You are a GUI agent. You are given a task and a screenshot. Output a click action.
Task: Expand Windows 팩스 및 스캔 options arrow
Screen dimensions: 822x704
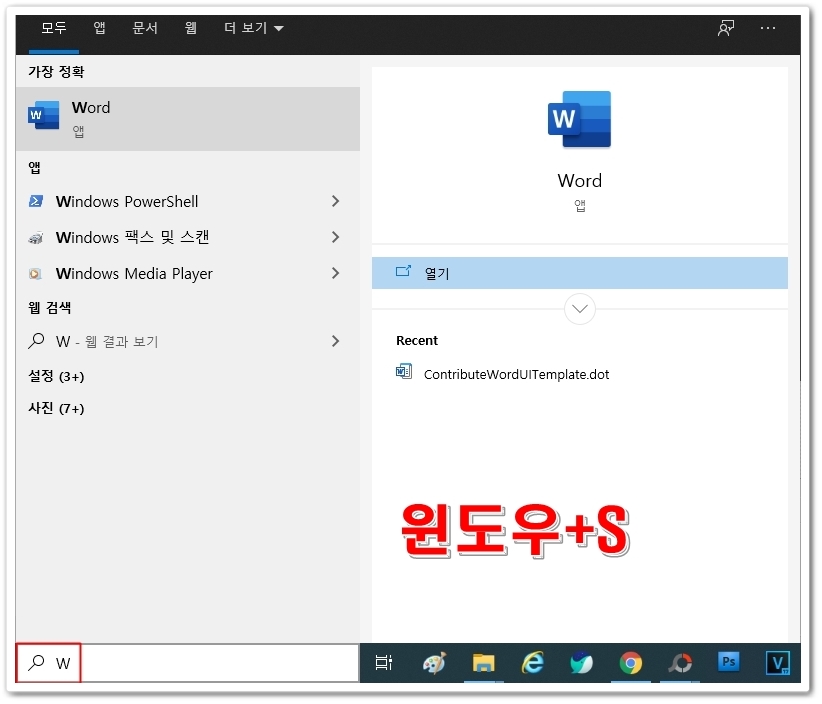coord(336,237)
